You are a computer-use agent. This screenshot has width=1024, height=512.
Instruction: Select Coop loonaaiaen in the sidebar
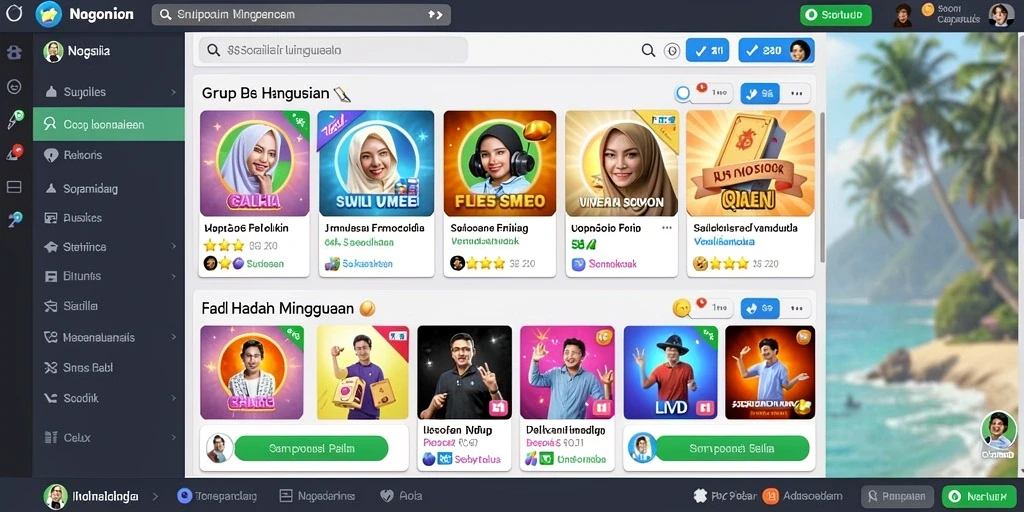109,124
